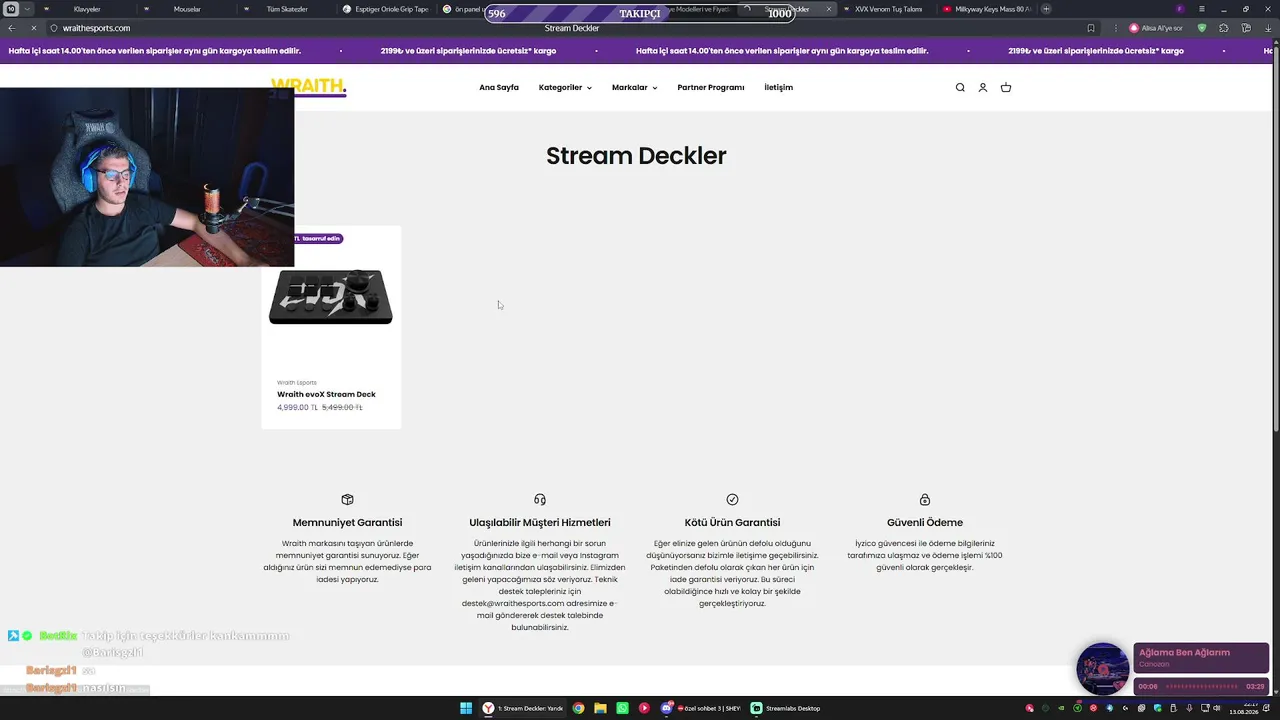
Task: Open the red media player taskbar icon
Action: 644,708
